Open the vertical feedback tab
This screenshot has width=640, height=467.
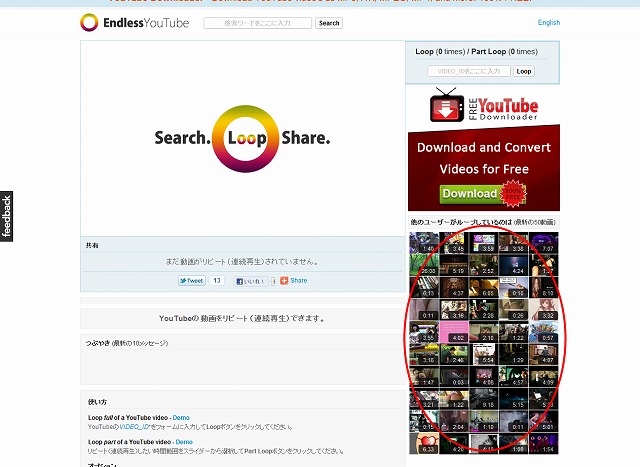(7, 216)
